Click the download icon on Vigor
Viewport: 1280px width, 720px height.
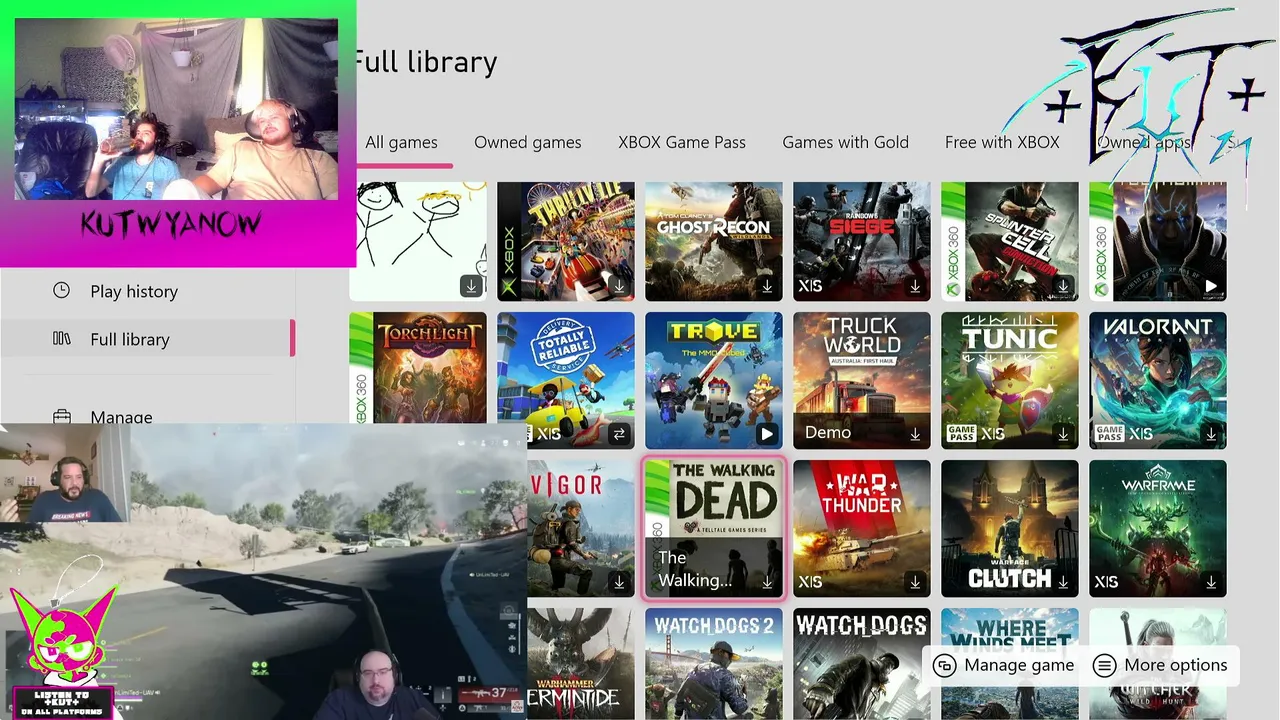(619, 582)
